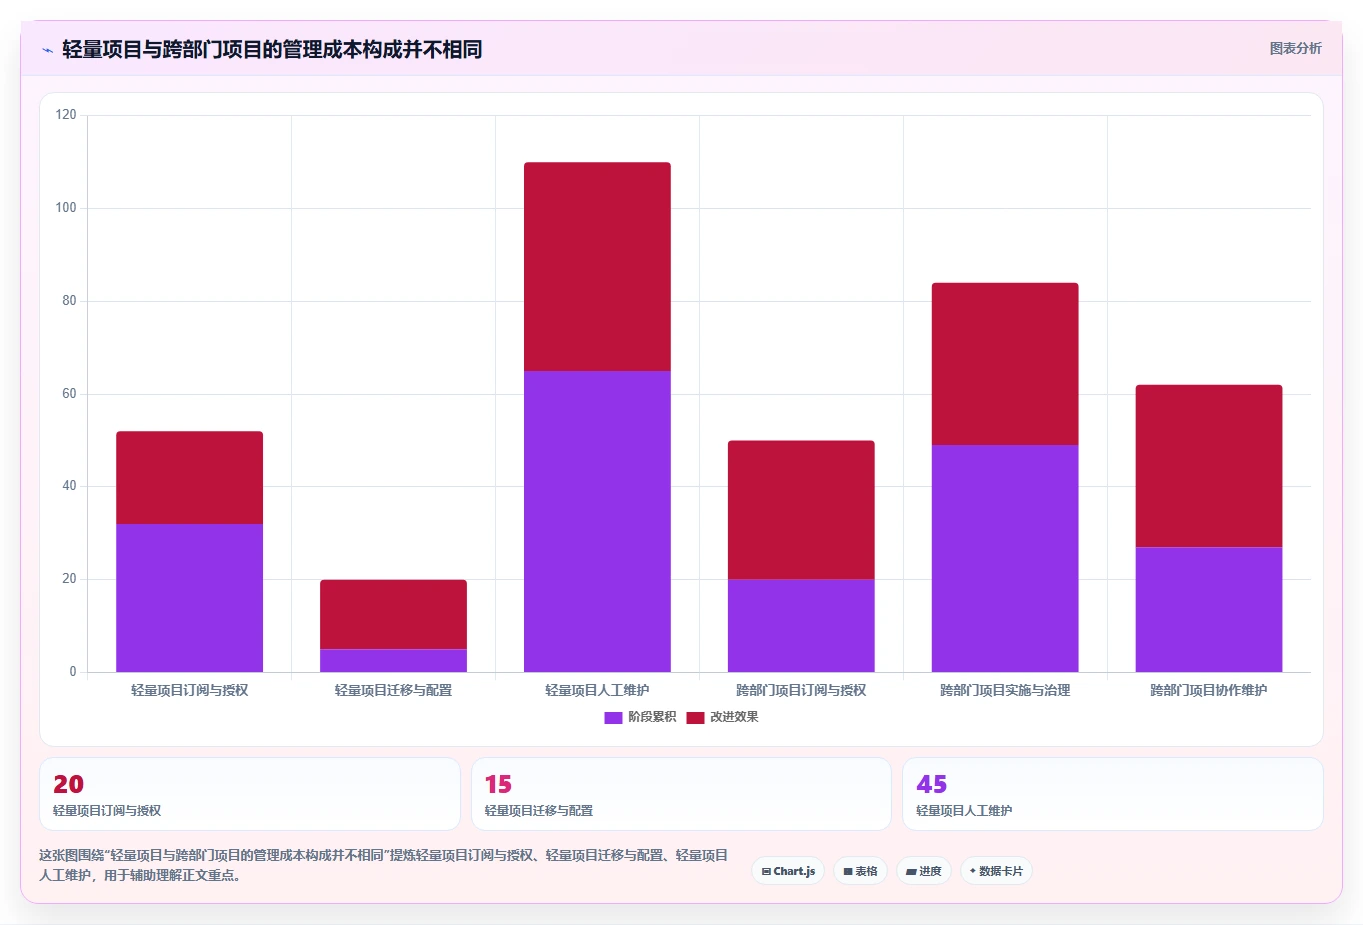
Task: Click the description paragraph below the cards
Action: (x=384, y=865)
